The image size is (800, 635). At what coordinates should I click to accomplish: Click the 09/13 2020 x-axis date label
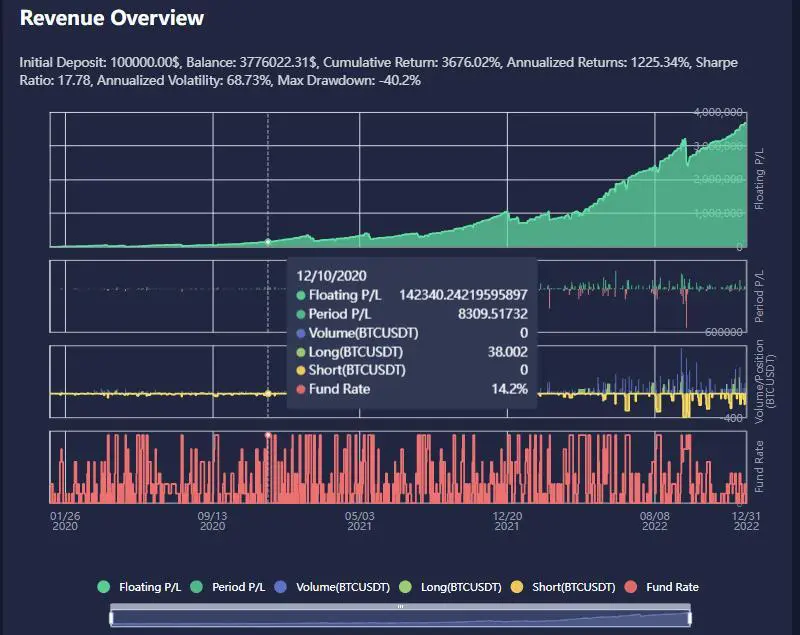pos(212,520)
